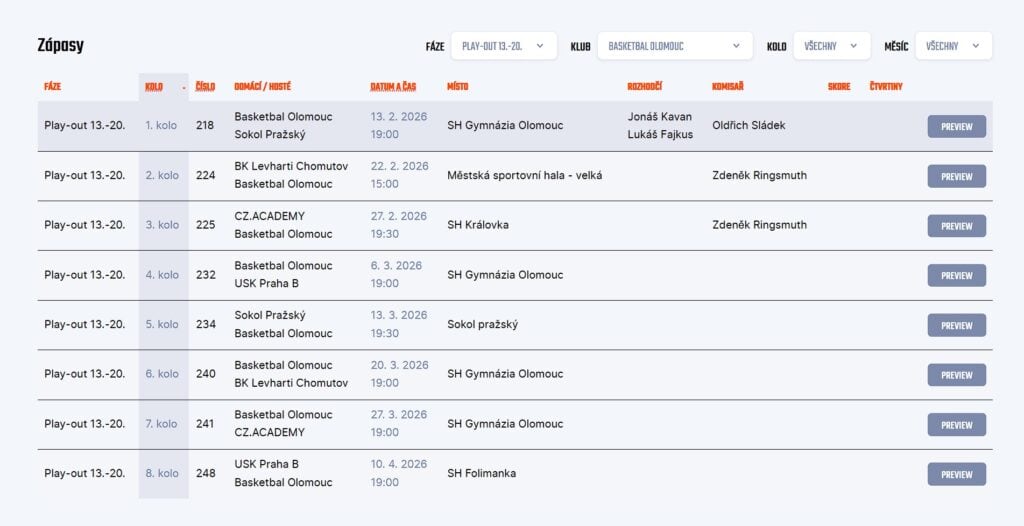Open the Kolo filter dropdown
This screenshot has width=1024, height=526.
coord(831,46)
